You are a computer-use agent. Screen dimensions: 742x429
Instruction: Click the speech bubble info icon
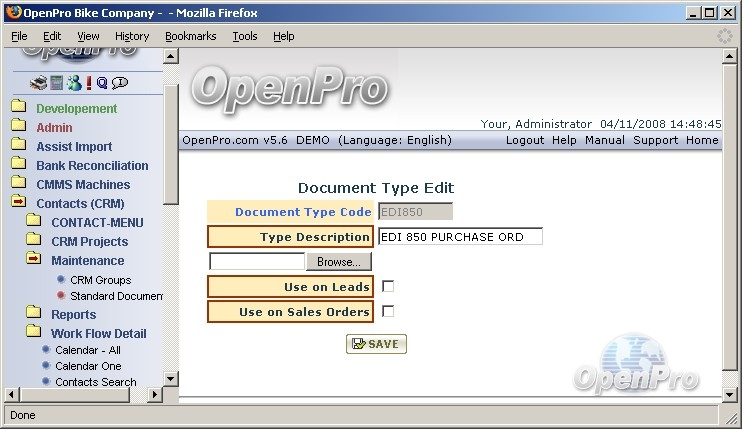pyautogui.click(x=119, y=83)
